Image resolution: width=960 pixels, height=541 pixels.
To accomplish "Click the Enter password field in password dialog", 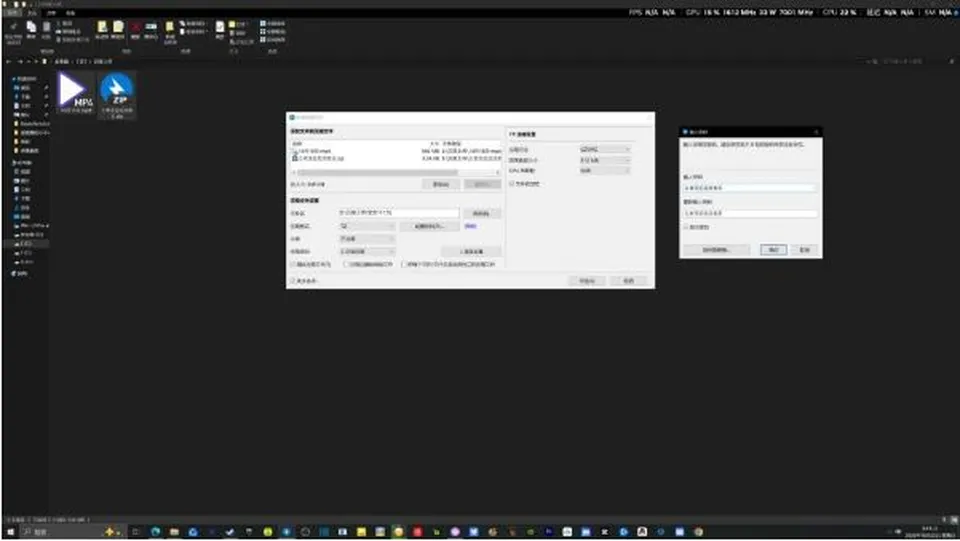I will pos(750,188).
